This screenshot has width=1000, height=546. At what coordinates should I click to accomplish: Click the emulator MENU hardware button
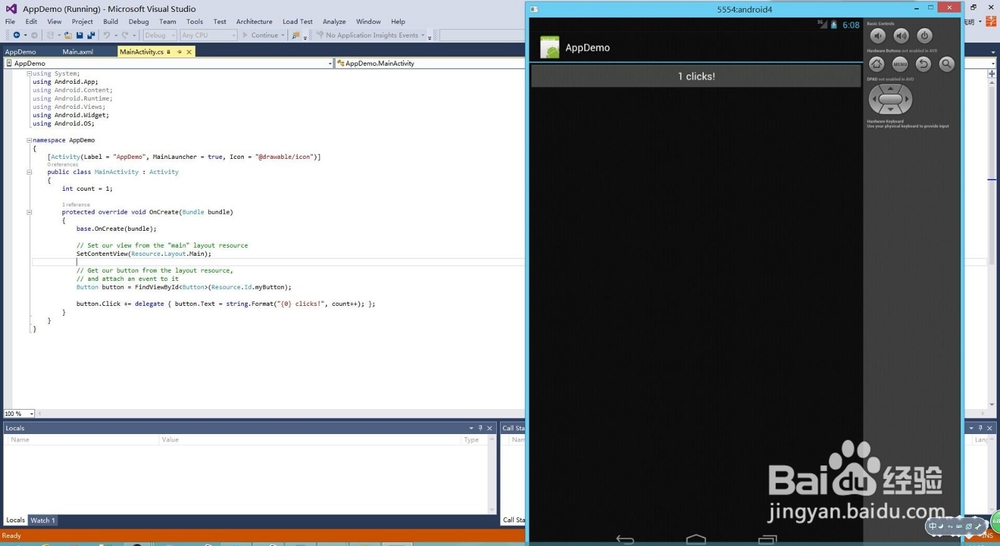[900, 64]
